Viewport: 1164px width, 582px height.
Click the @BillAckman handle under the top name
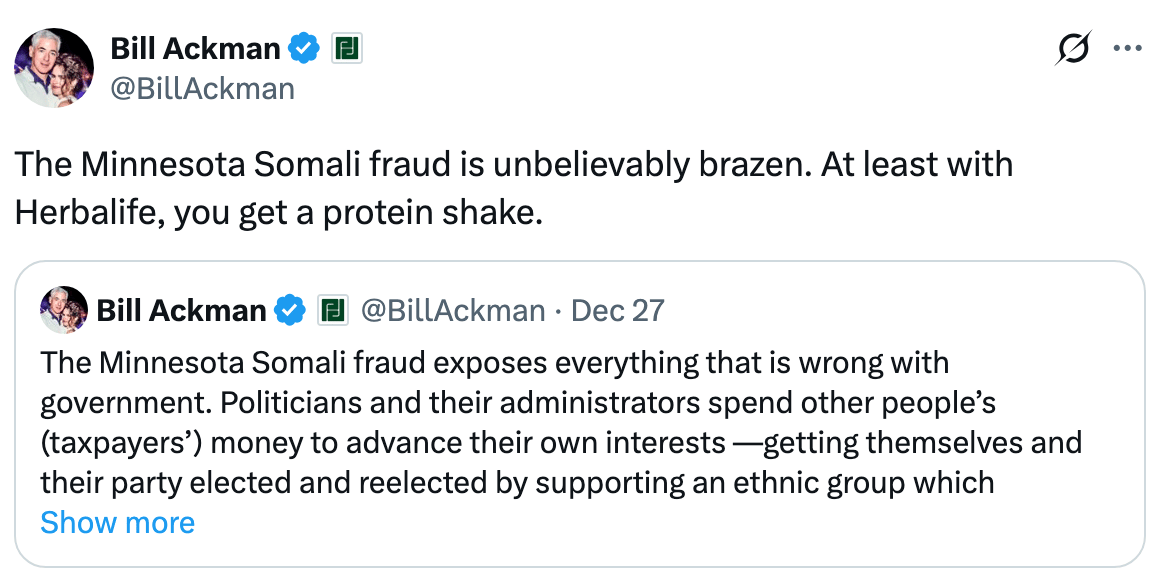point(202,89)
